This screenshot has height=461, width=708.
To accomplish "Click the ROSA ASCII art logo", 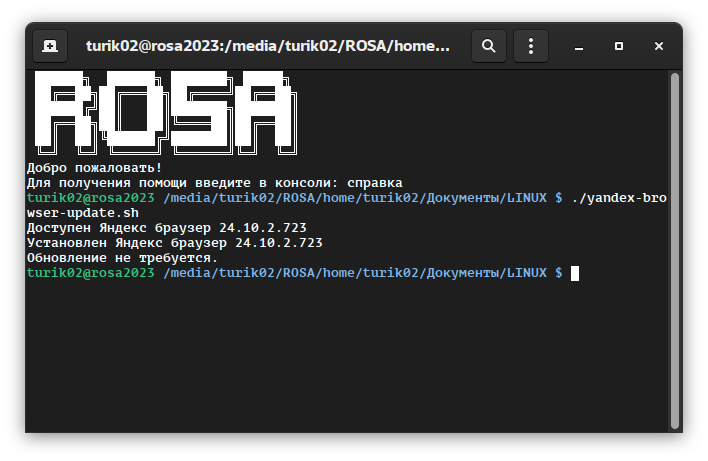I will [166, 113].
